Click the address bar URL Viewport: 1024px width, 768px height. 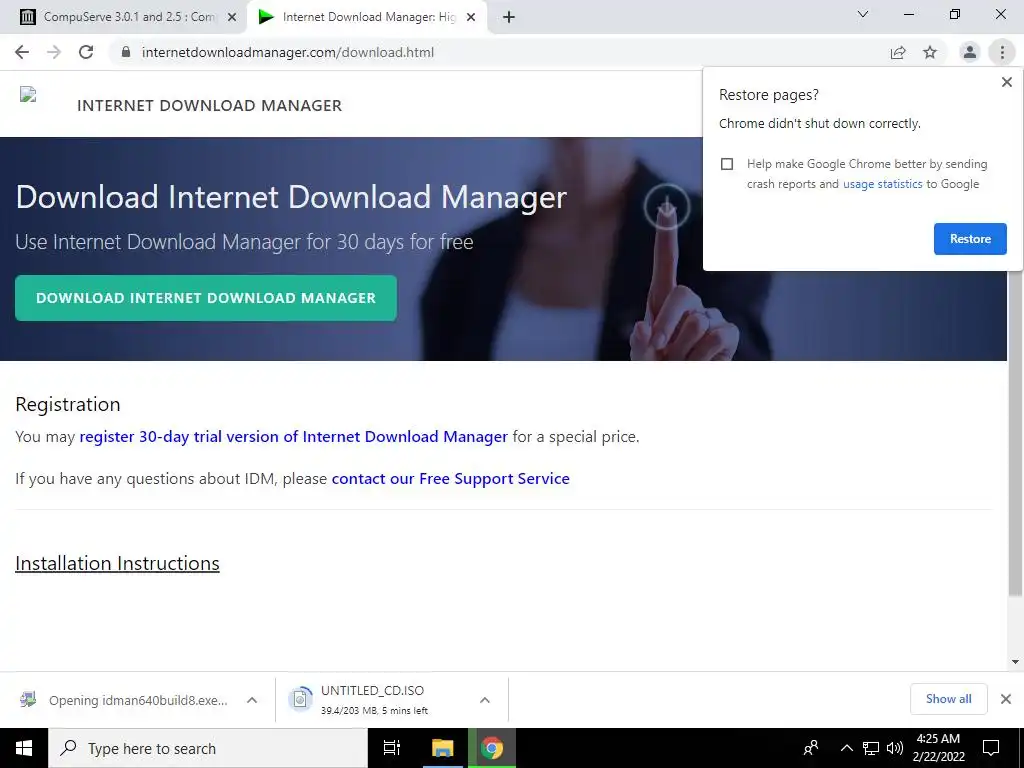287,52
